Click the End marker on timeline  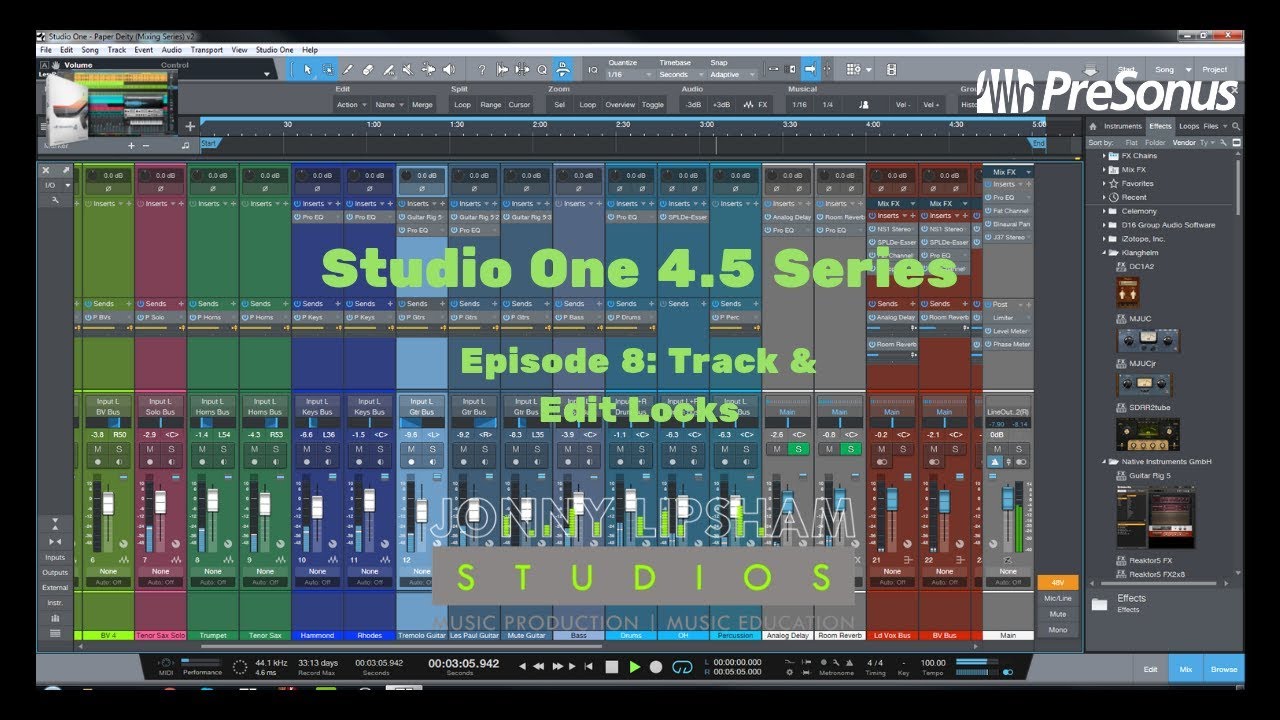(1038, 143)
